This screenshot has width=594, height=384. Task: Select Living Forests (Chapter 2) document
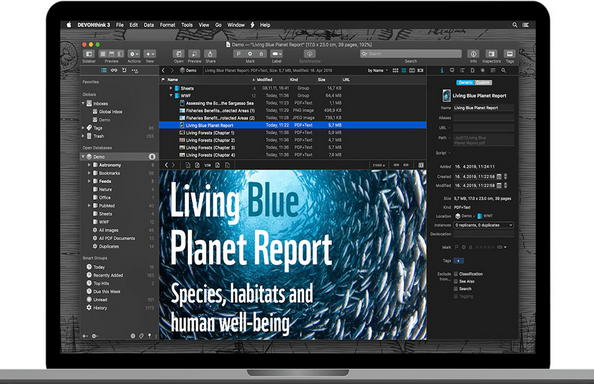210,140
